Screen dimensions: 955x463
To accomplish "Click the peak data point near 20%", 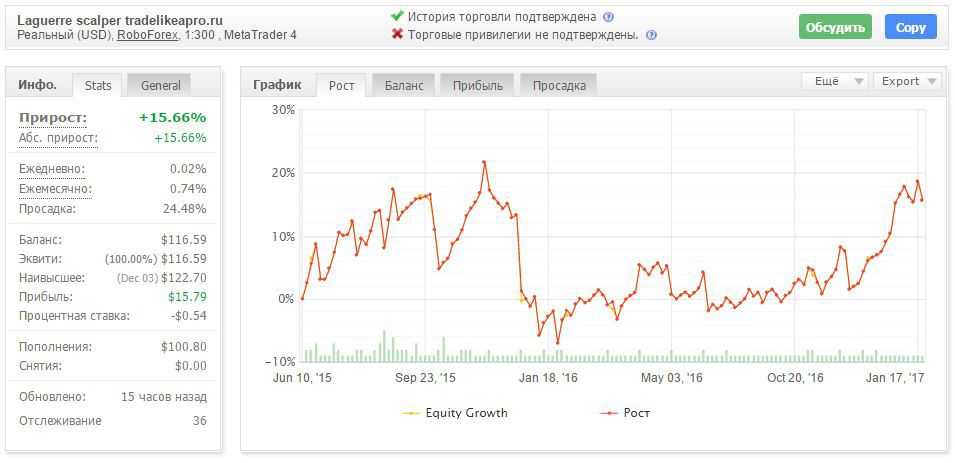I will [x=484, y=162].
